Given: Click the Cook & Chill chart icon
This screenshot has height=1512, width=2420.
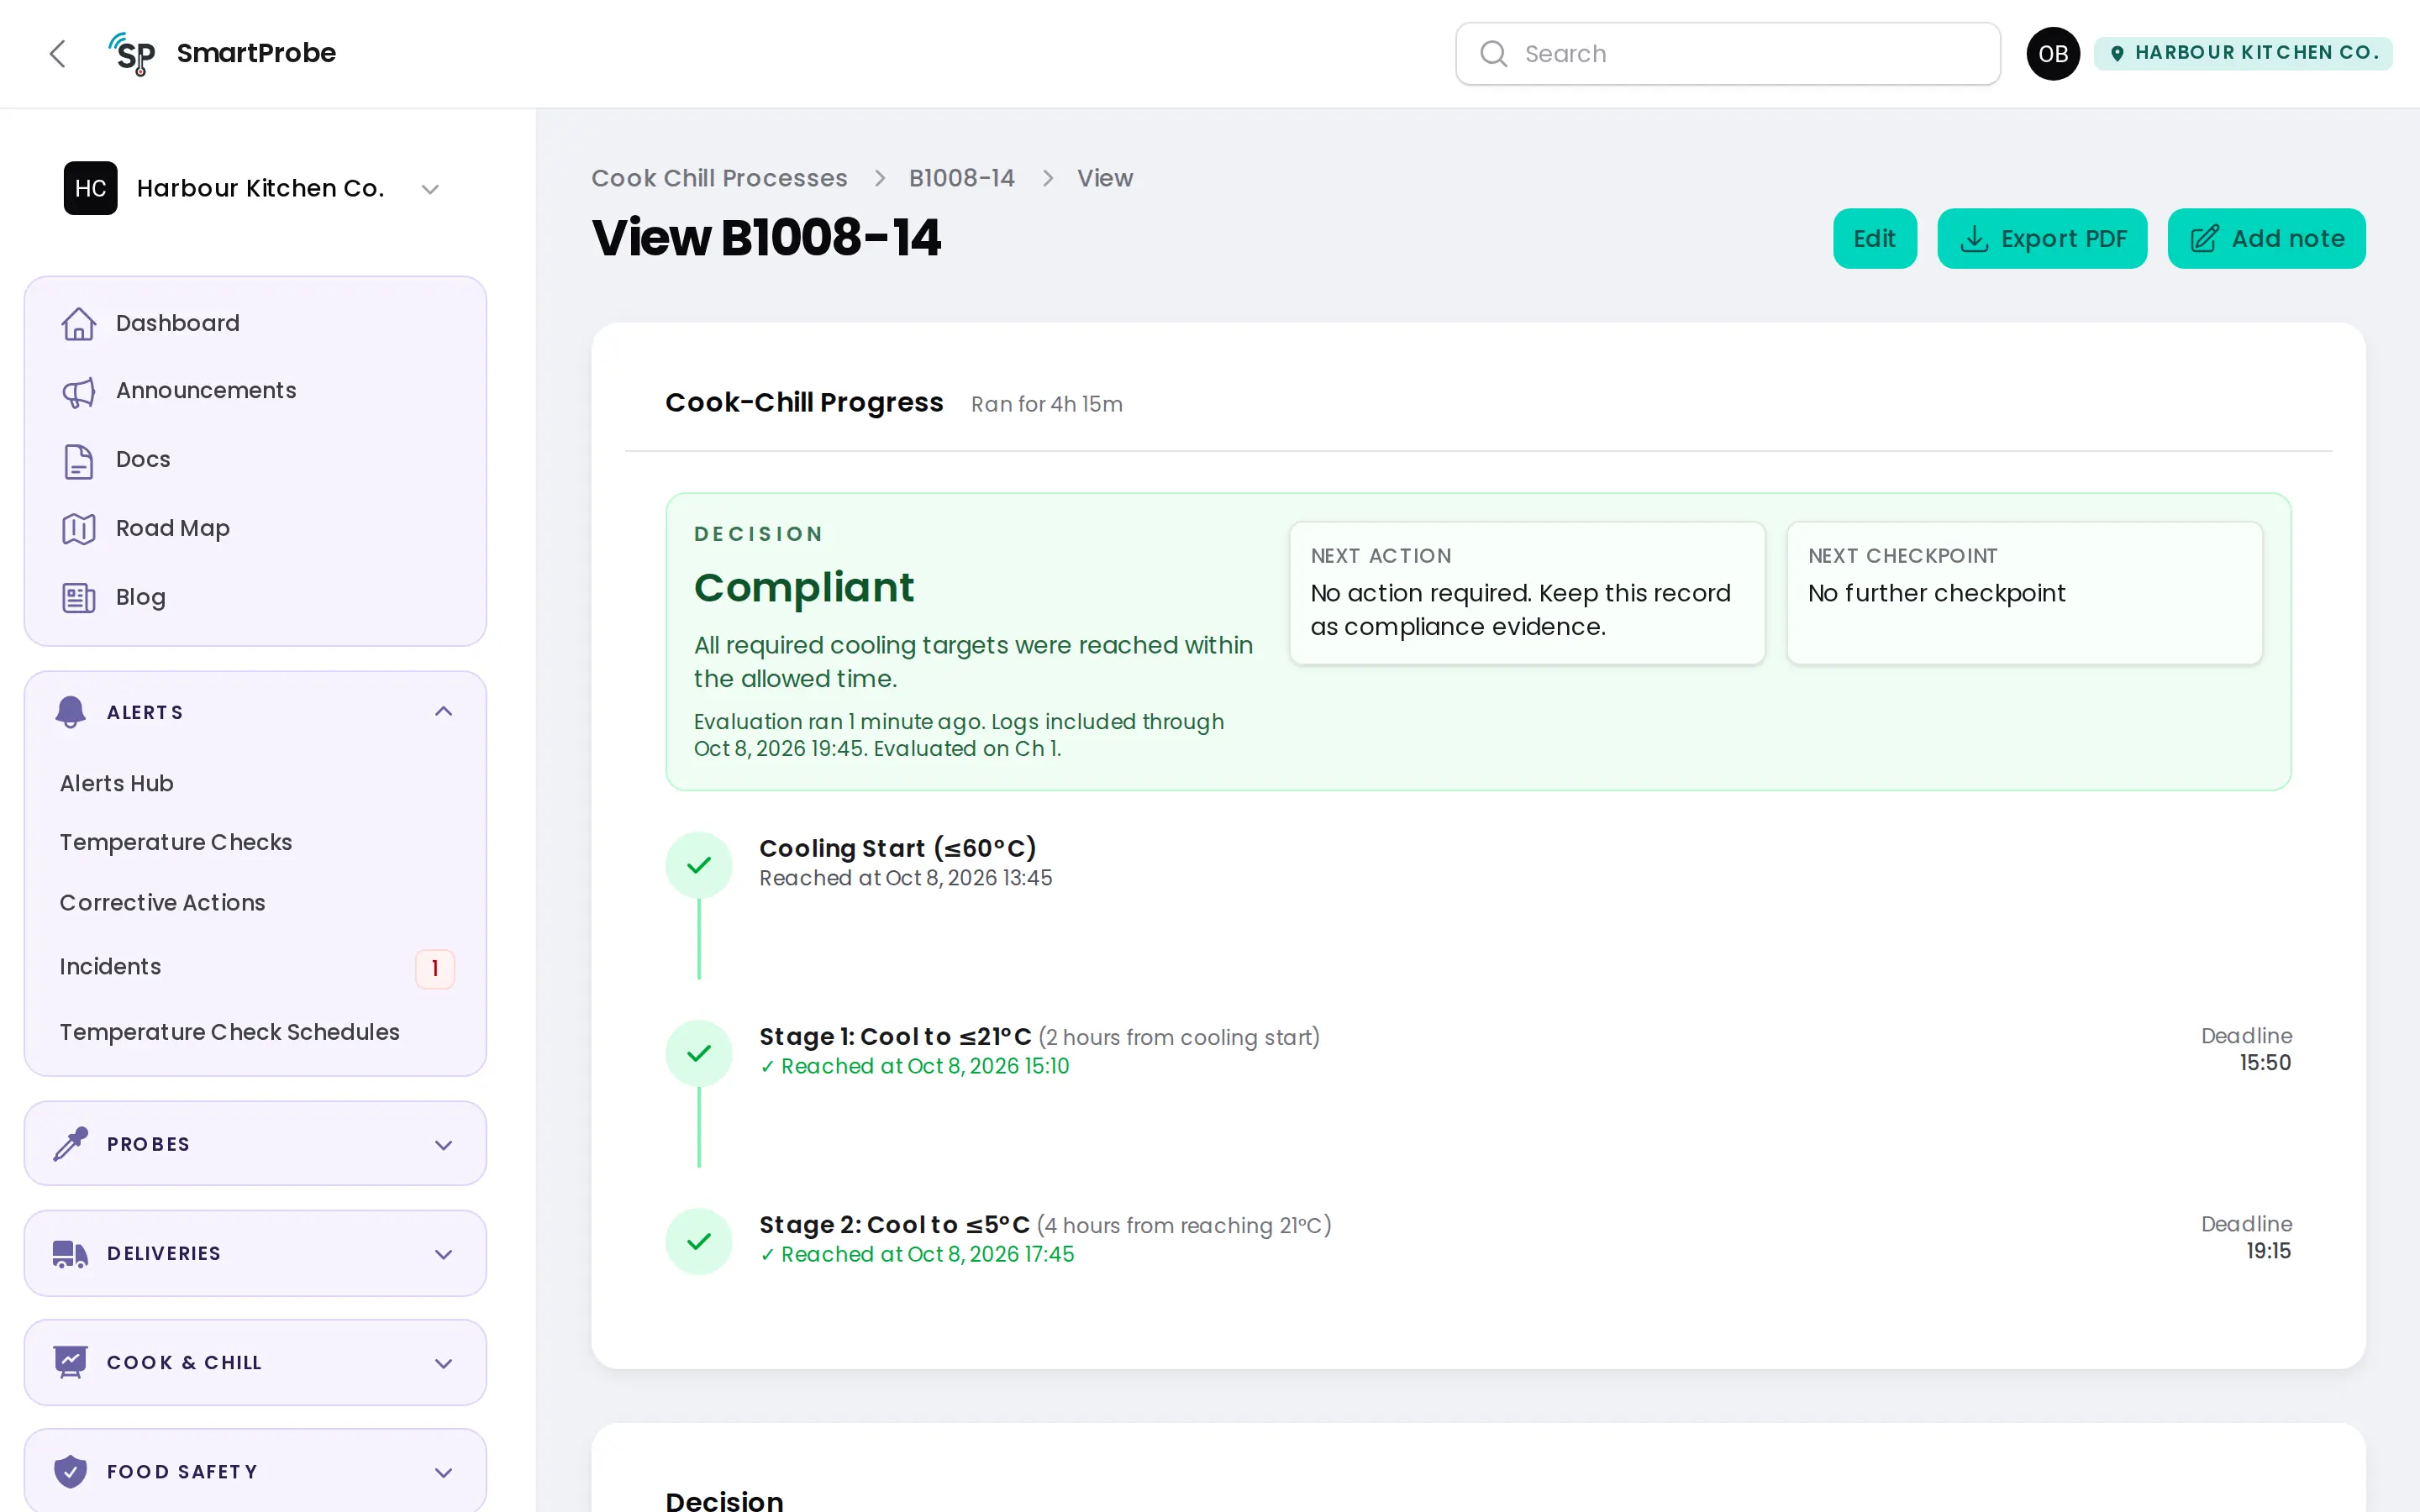Looking at the screenshot, I should 70,1362.
